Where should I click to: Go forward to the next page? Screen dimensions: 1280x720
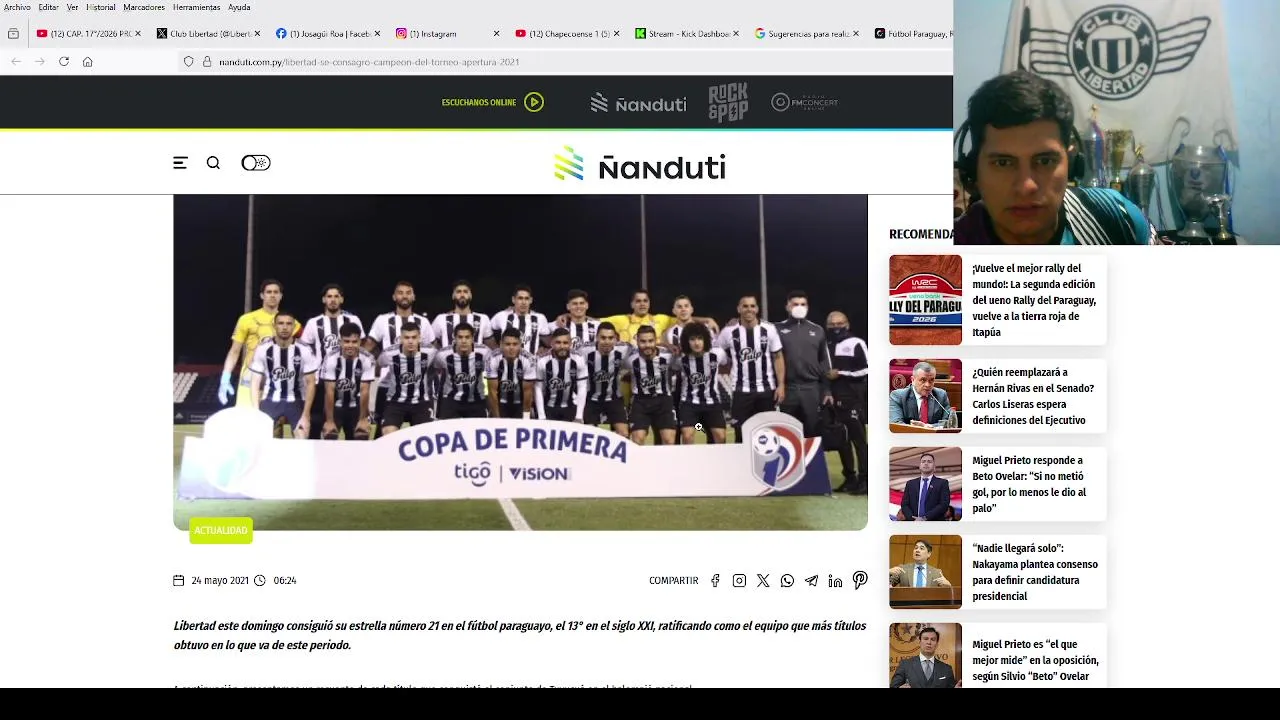click(40, 61)
